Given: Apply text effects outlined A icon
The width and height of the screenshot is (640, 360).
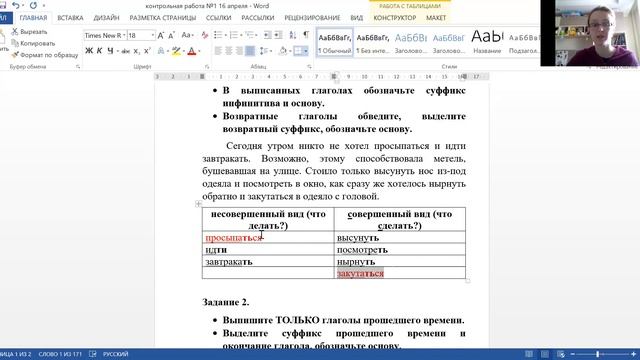Looking at the screenshot, I should tap(161, 51).
